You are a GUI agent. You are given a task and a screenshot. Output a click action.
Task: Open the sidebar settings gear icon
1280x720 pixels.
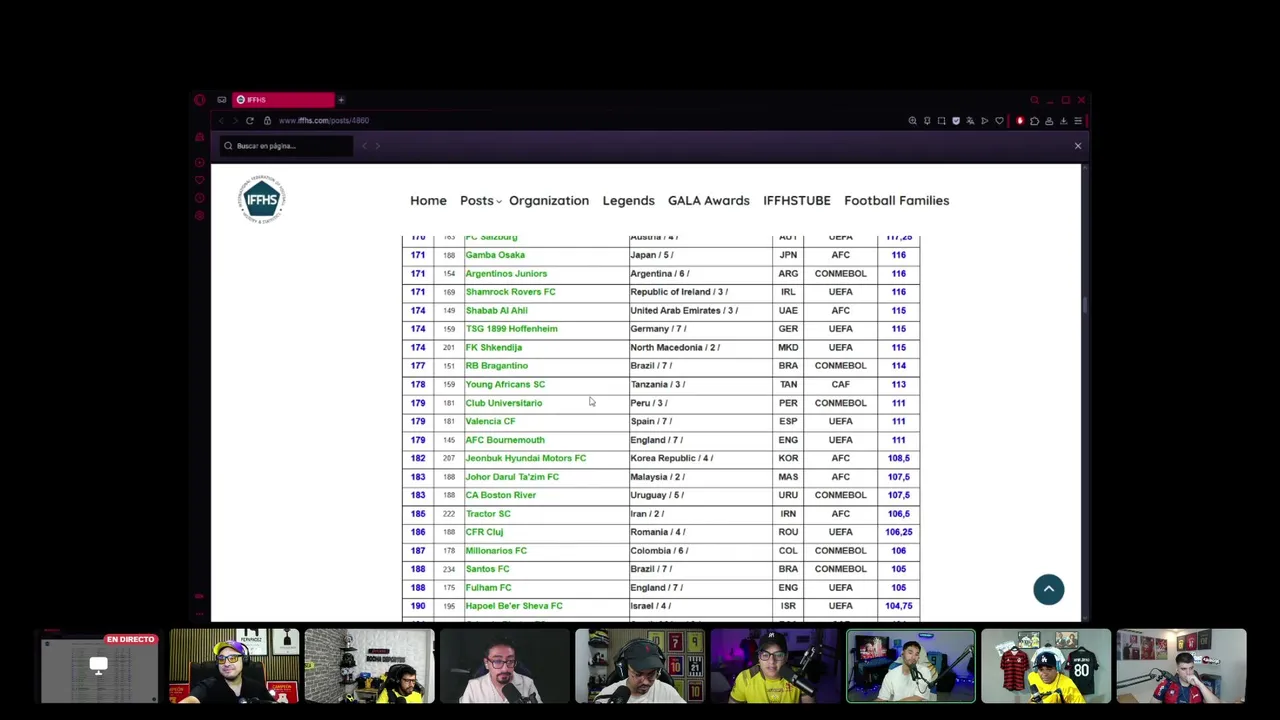click(x=200, y=215)
